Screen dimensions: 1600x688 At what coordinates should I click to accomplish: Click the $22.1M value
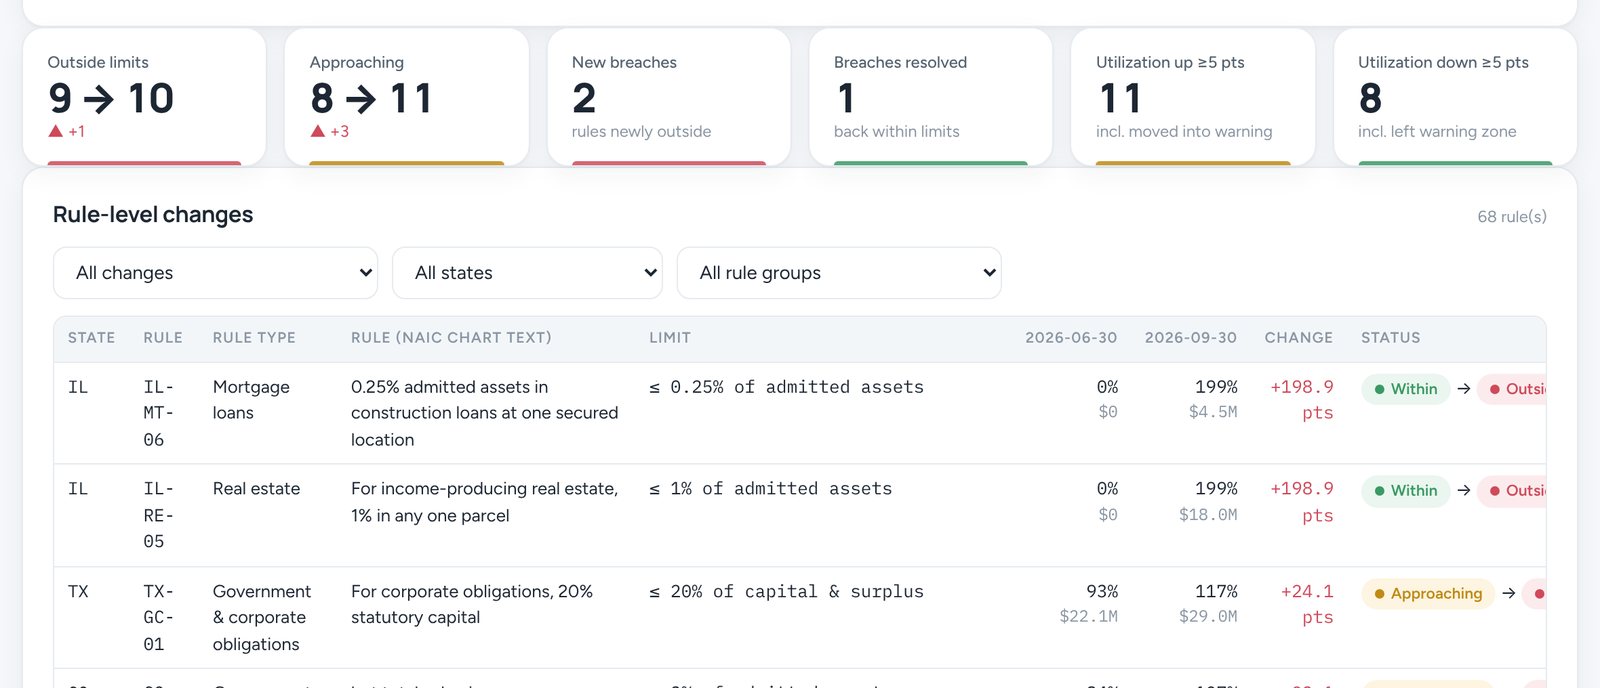1089,617
